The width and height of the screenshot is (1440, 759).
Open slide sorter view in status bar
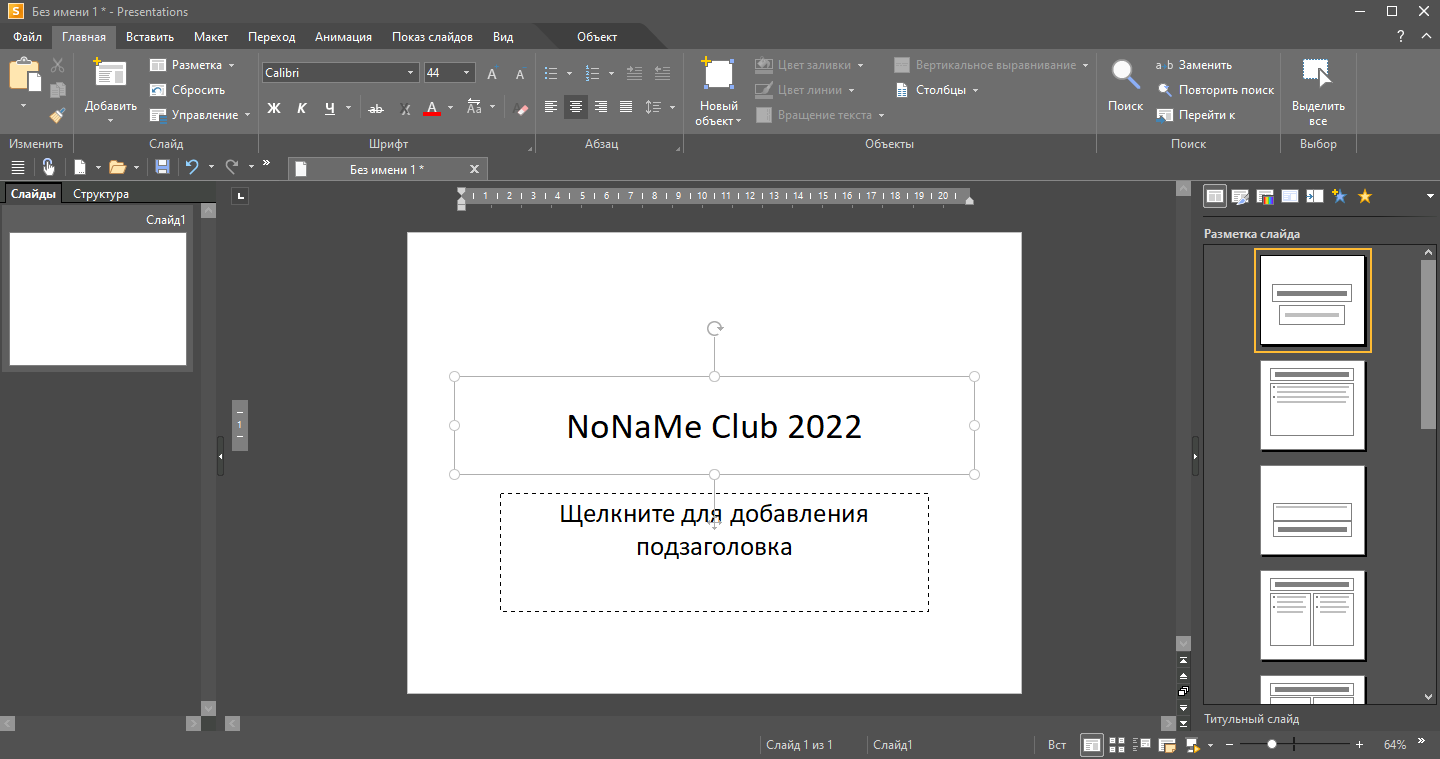pos(1117,744)
